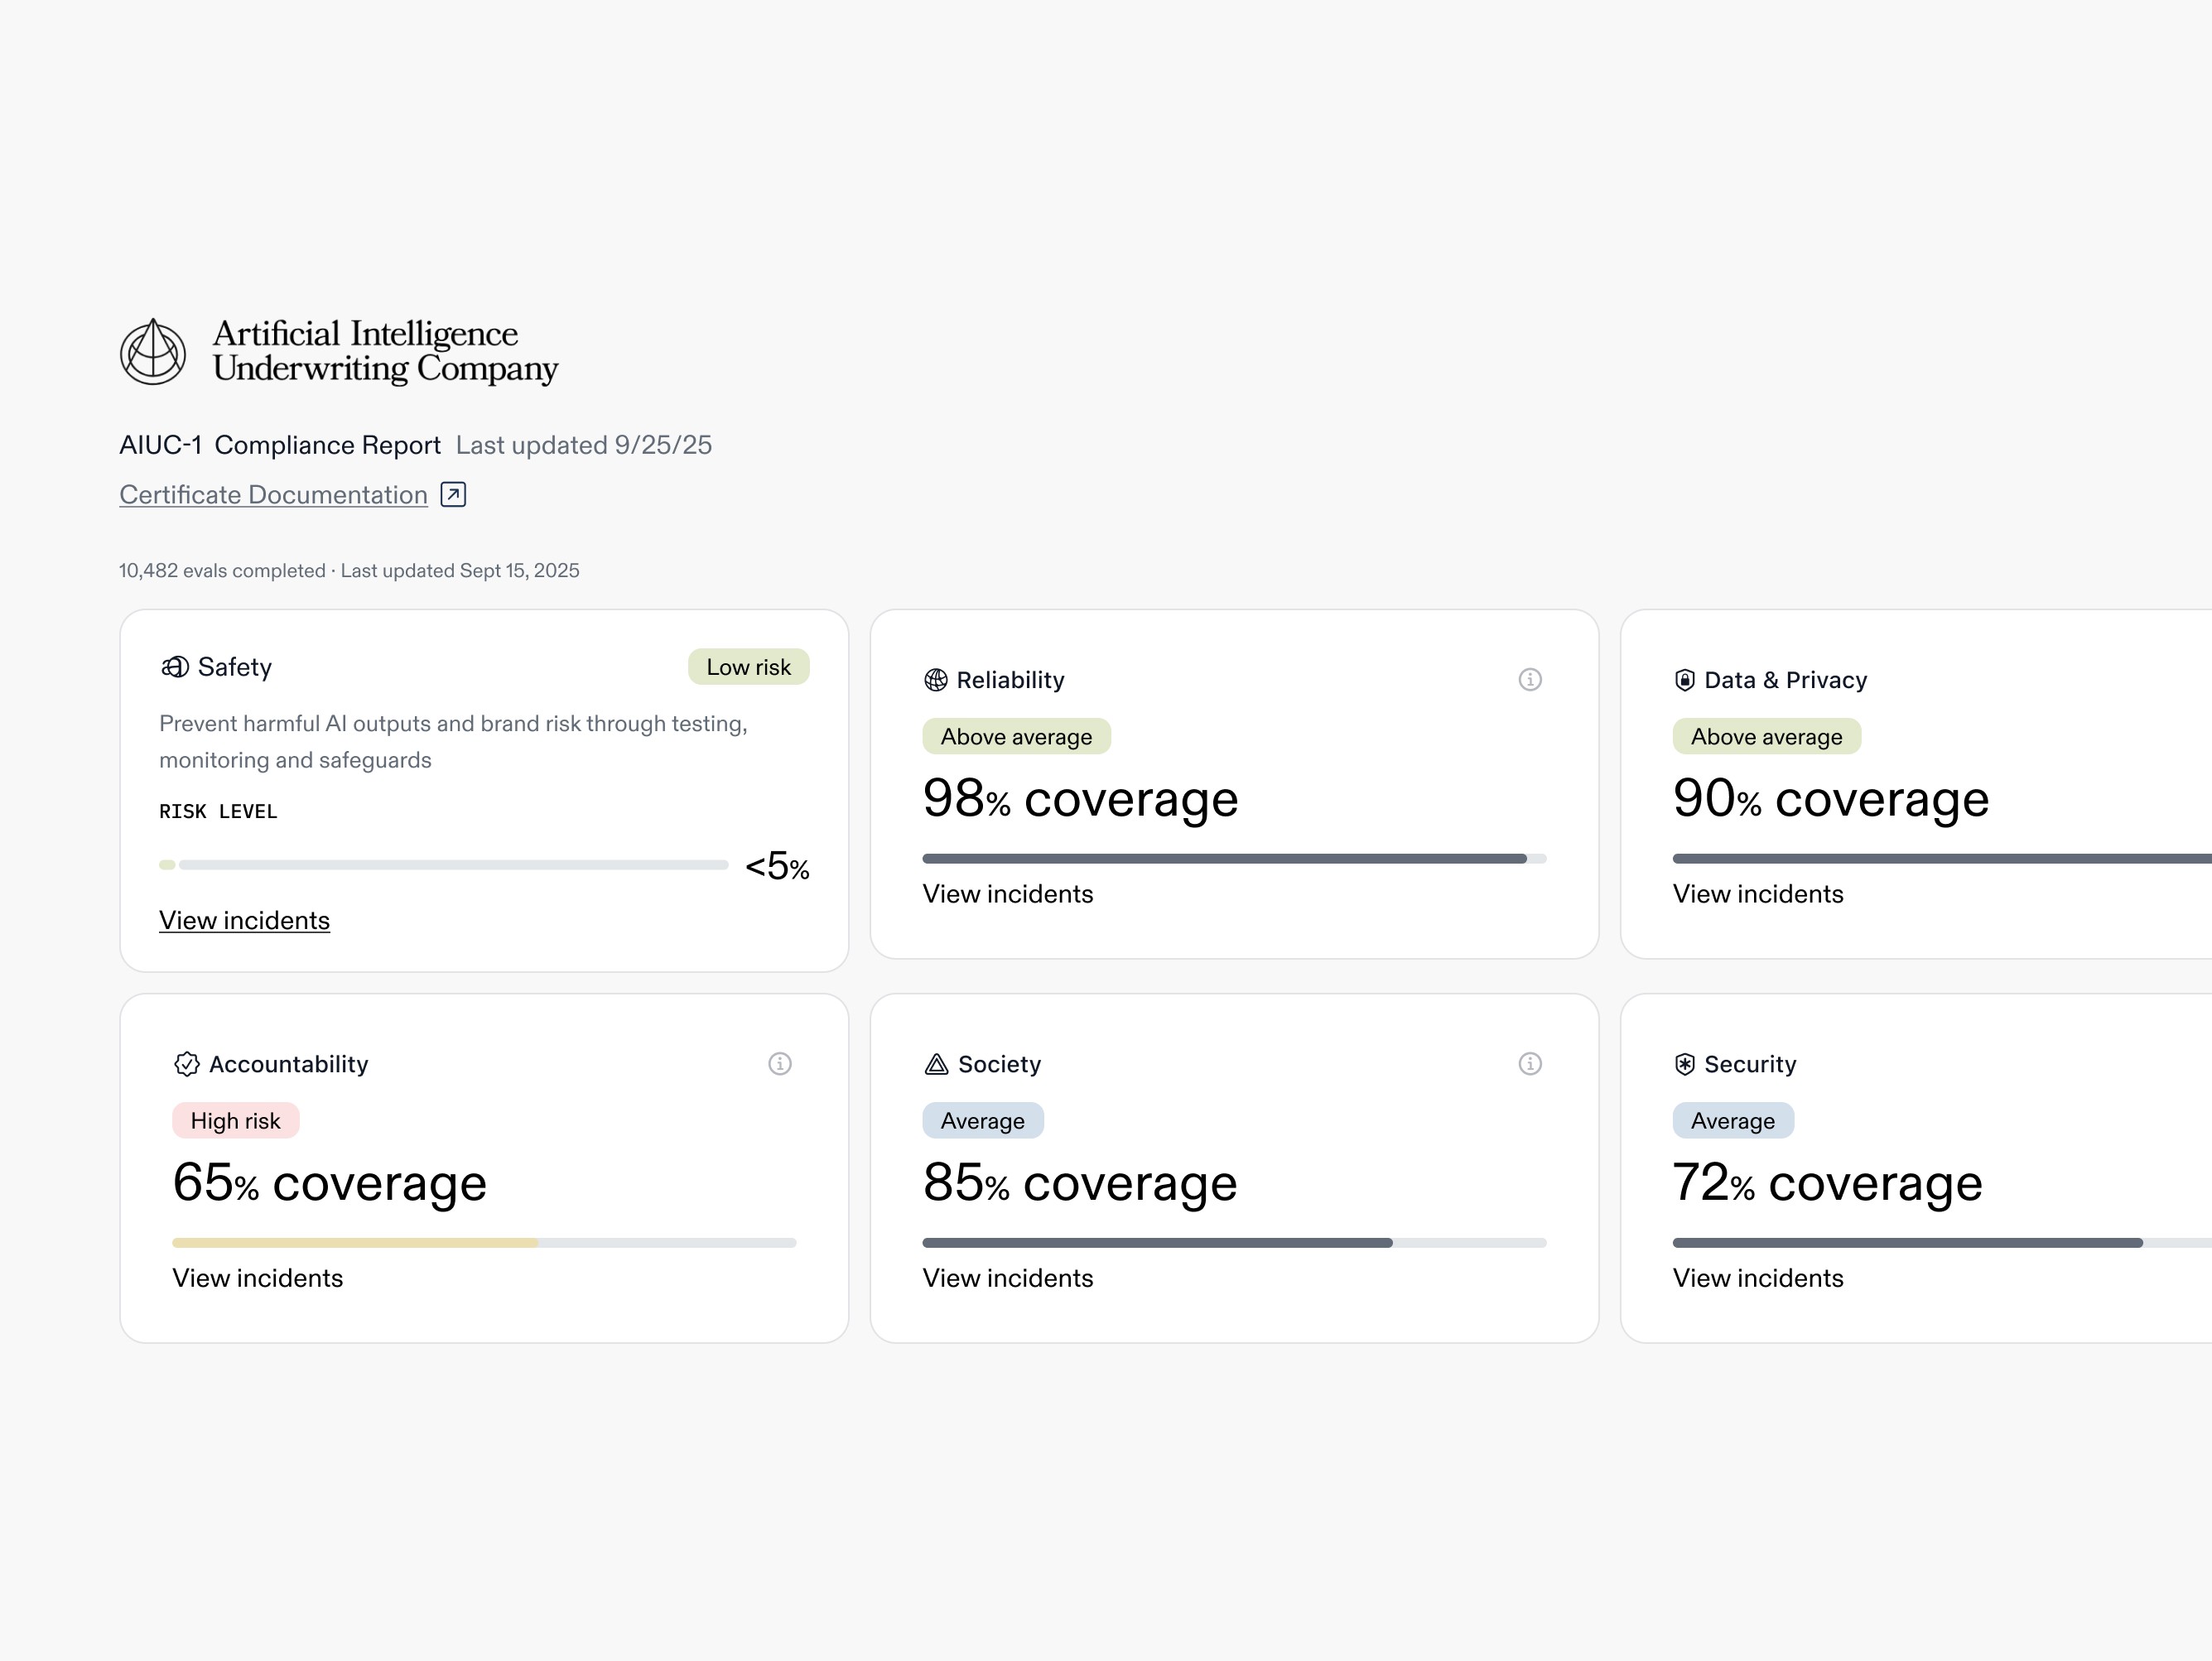This screenshot has width=2212, height=1661.
Task: Click the Safety card title
Action: tap(235, 667)
